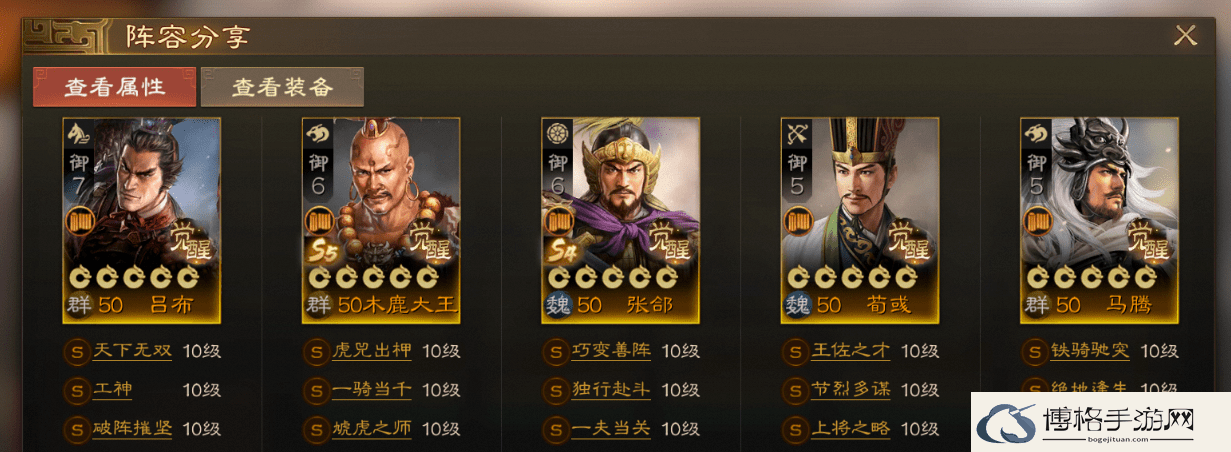Open the 虎兕出柙 skill link
The image size is (1231, 452).
[372, 351]
